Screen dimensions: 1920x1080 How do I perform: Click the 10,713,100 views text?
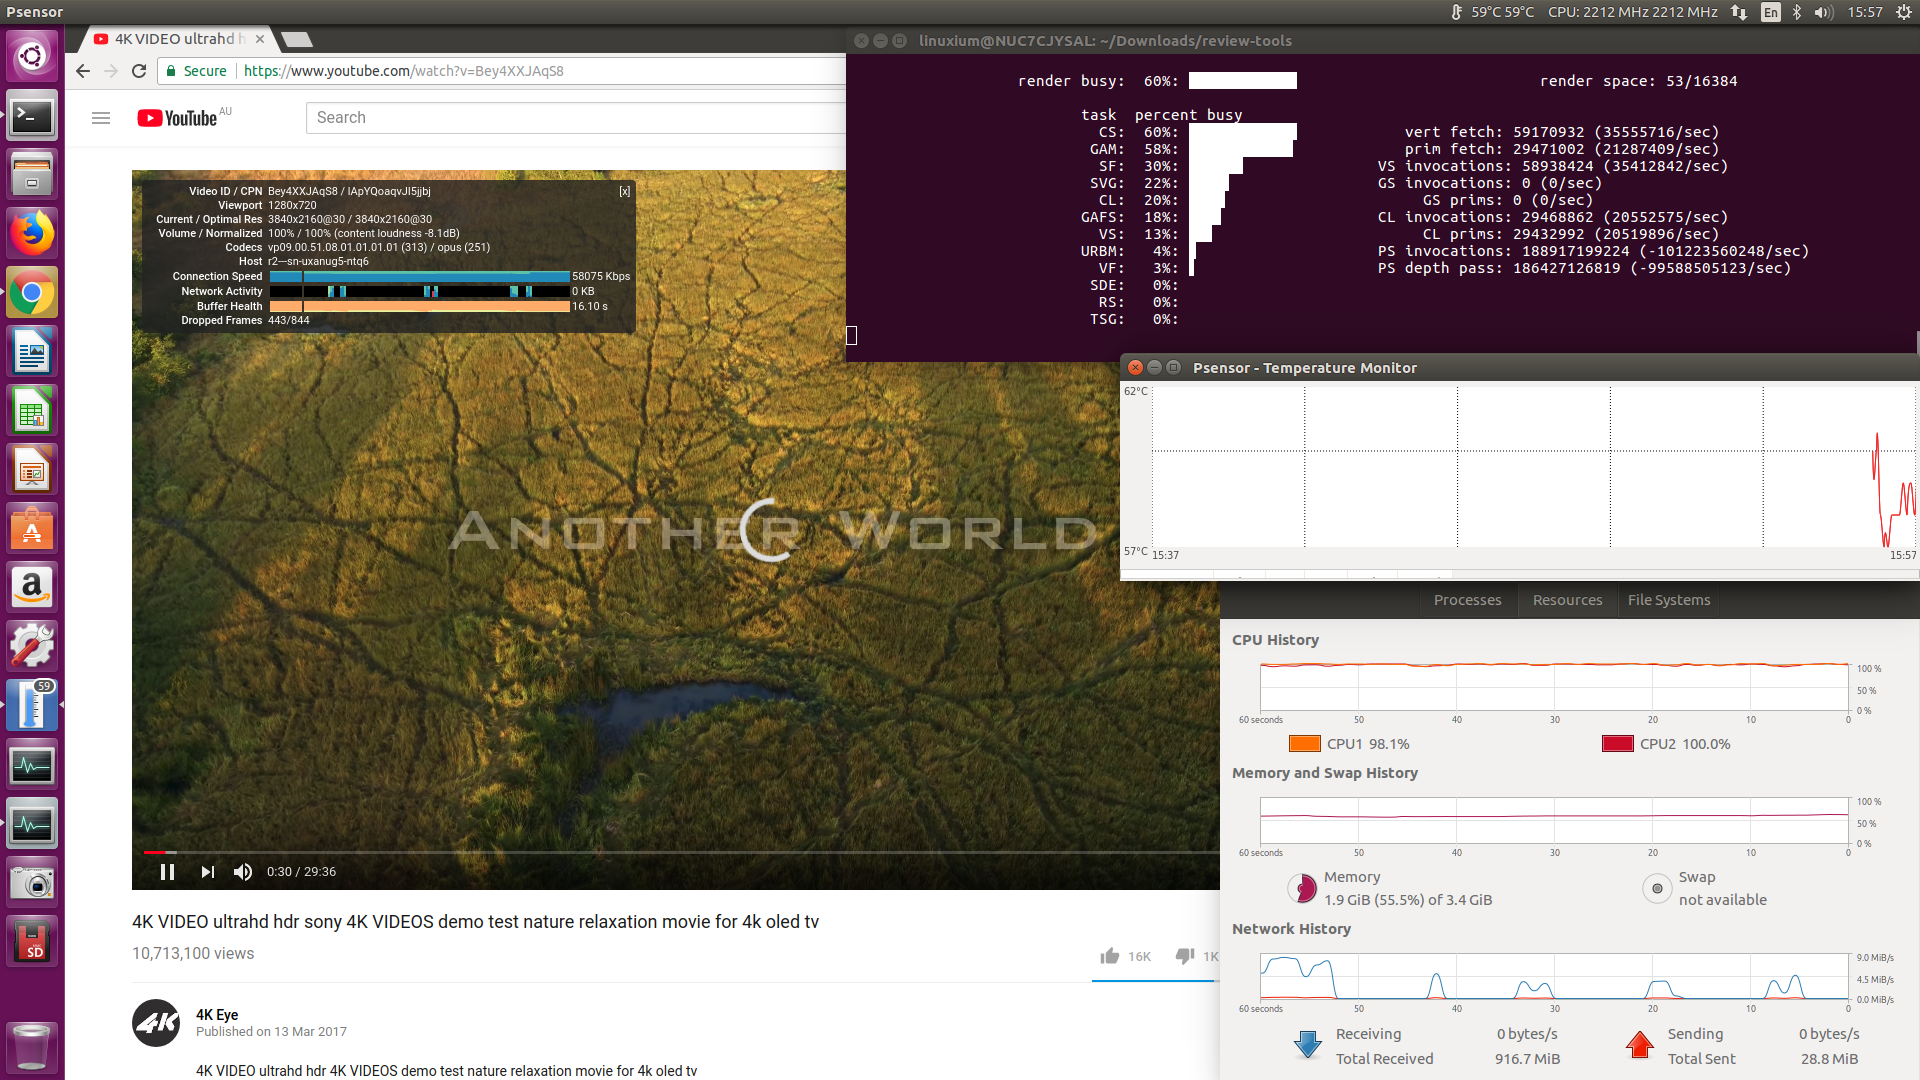pos(193,954)
